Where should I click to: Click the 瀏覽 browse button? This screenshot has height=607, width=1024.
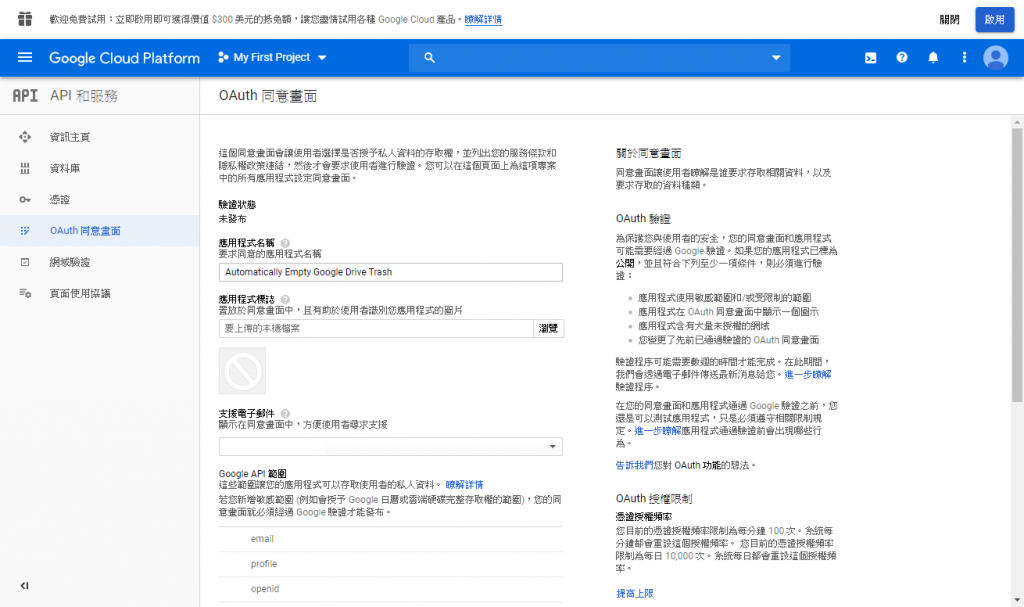tap(548, 328)
